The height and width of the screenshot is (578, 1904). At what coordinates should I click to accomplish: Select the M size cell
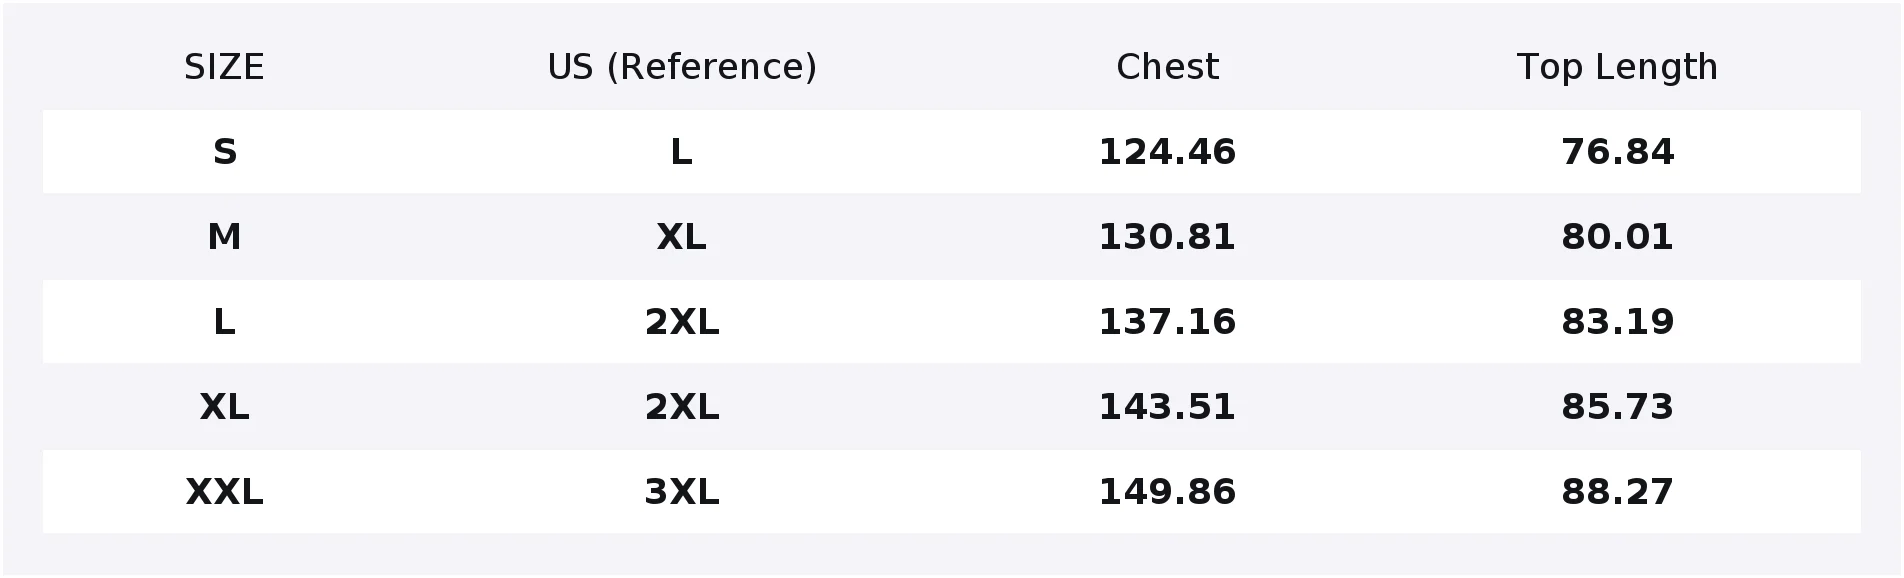[224, 237]
